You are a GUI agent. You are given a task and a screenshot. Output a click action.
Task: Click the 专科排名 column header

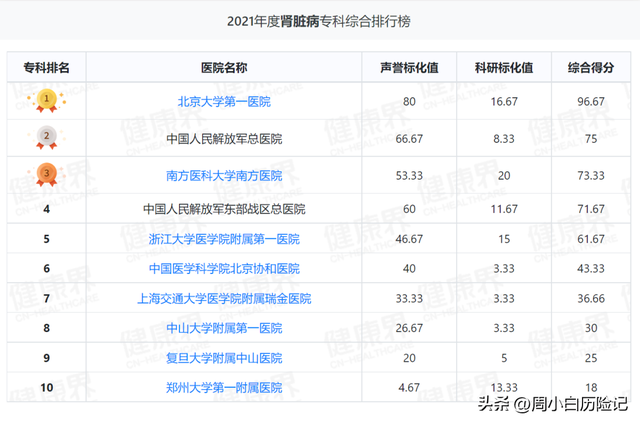coord(47,67)
